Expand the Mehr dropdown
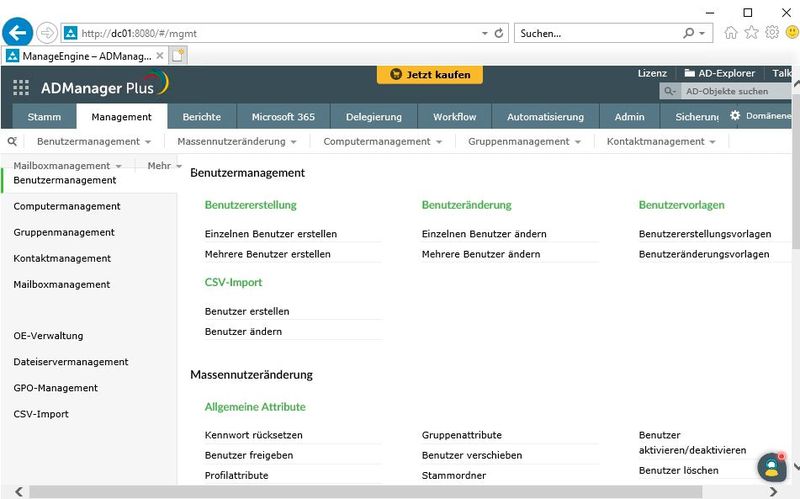 pos(164,165)
